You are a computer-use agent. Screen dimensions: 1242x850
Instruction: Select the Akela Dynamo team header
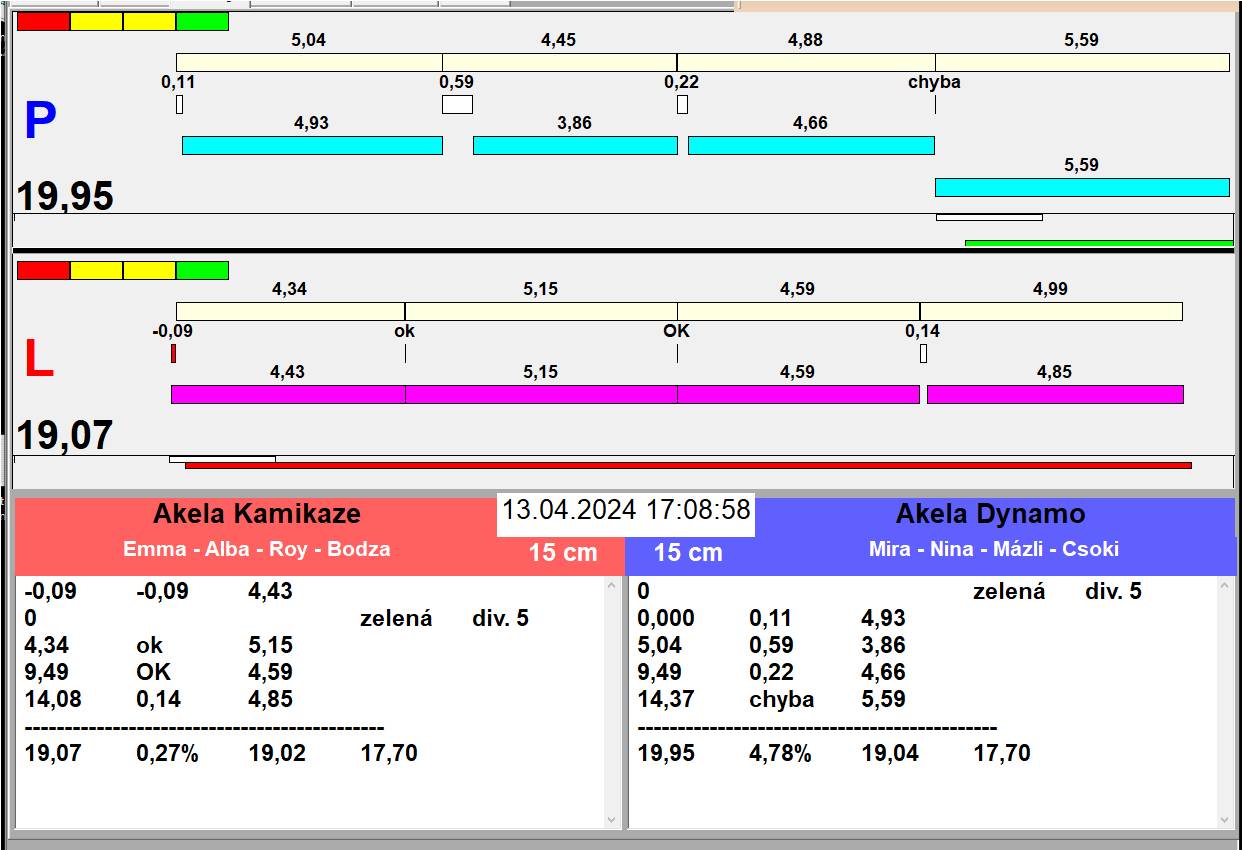click(x=990, y=514)
